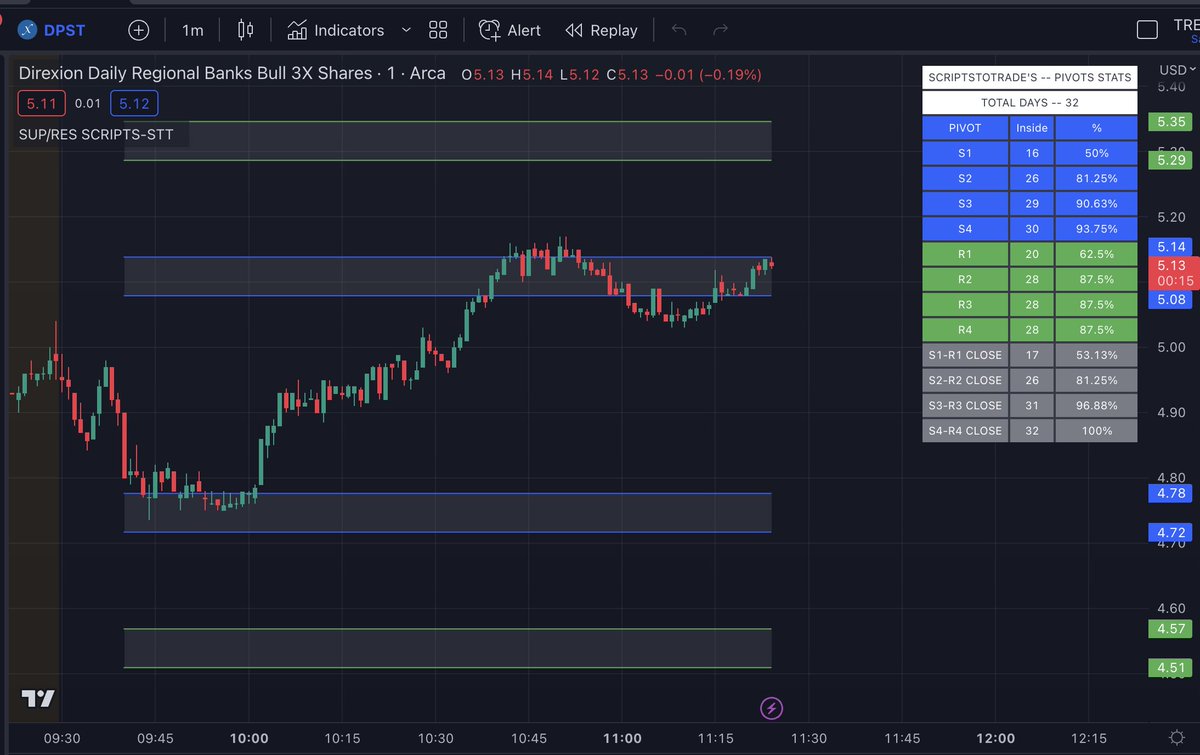Create a new Alert
Image resolution: width=1200 pixels, height=755 pixels.
[510, 30]
